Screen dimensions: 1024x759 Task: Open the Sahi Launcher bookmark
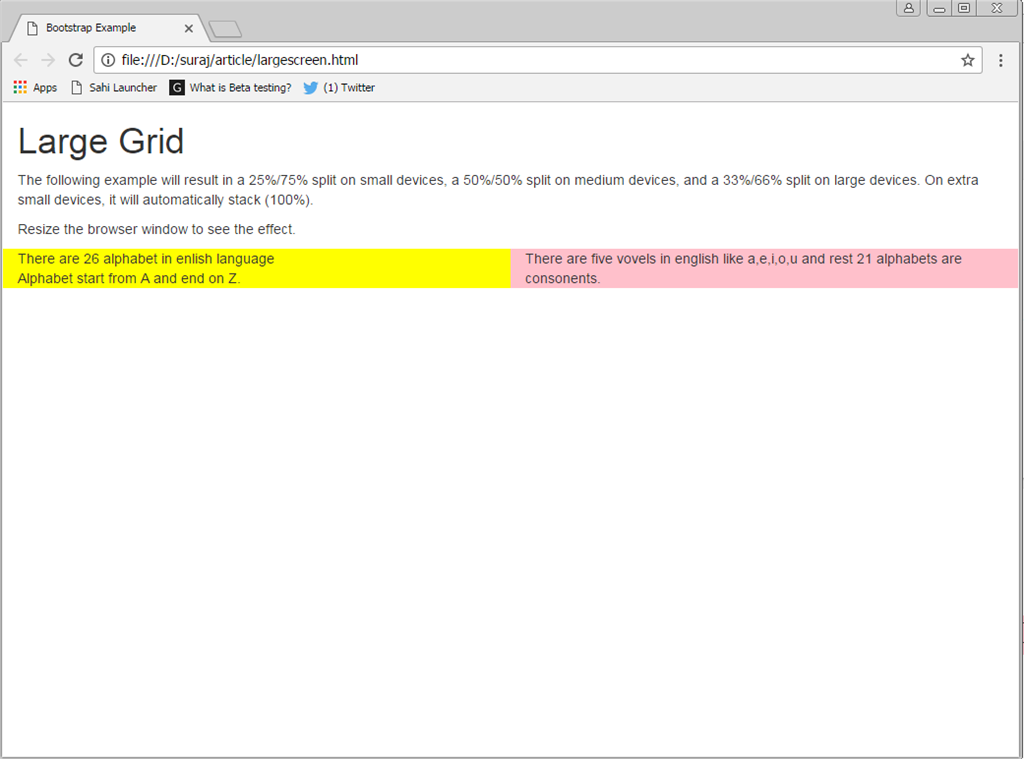(x=114, y=88)
